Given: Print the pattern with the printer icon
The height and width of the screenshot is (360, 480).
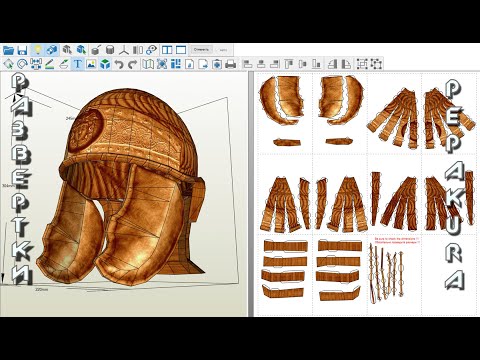Looking at the screenshot, I should click(231, 64).
